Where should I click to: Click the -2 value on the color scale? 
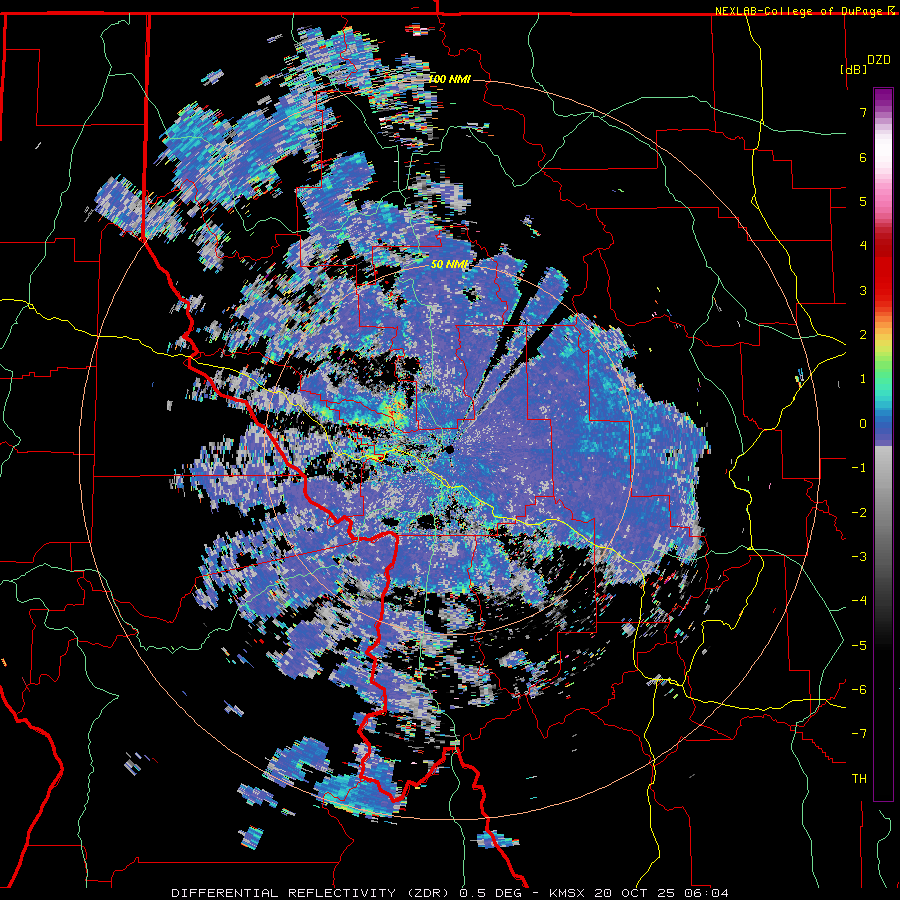859,513
